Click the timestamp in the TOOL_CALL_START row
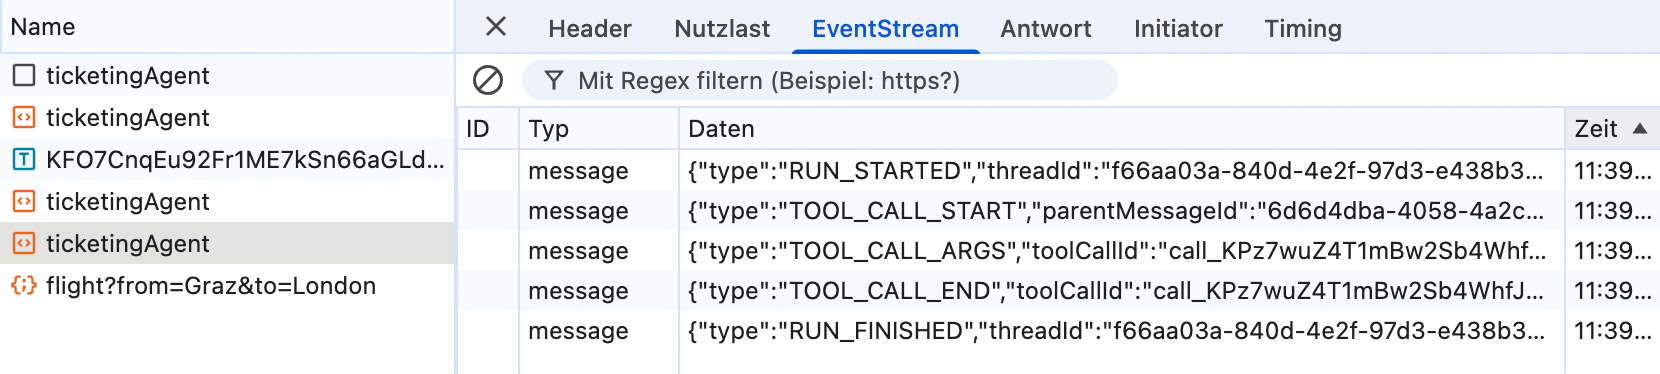Image resolution: width=1660 pixels, height=374 pixels. click(x=1613, y=211)
